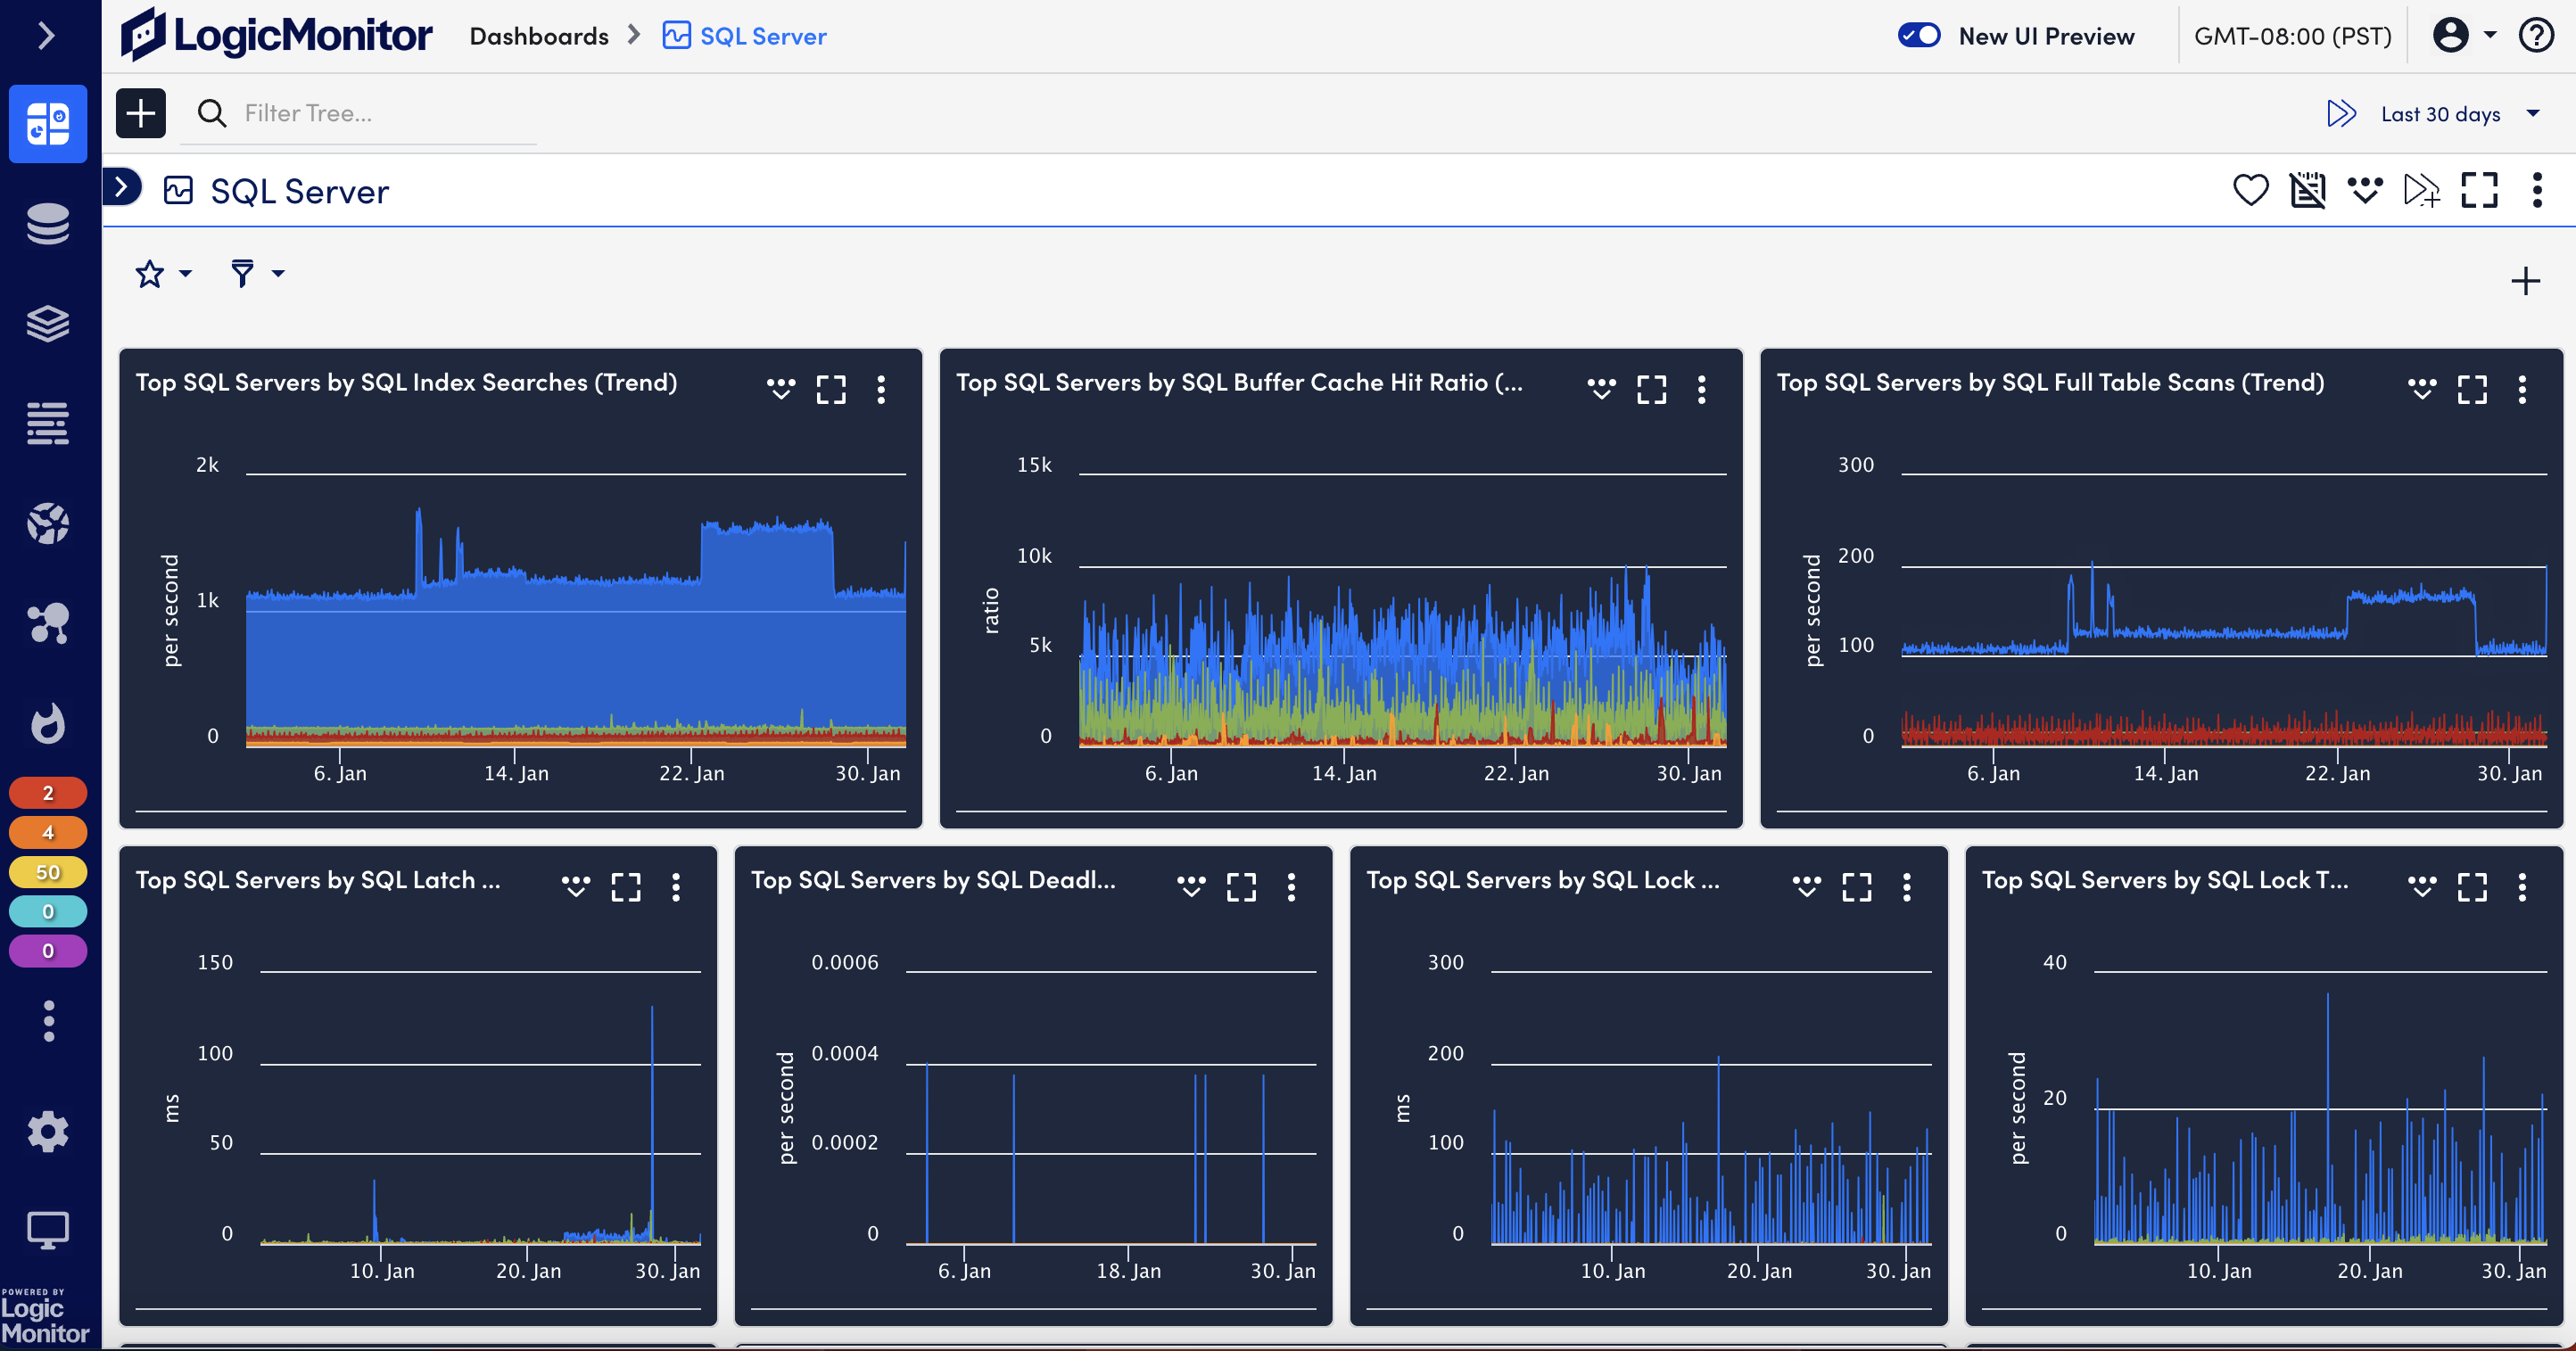Click the Settings gear in the sidebar
Viewport: 2576px width, 1351px height.
(x=48, y=1131)
